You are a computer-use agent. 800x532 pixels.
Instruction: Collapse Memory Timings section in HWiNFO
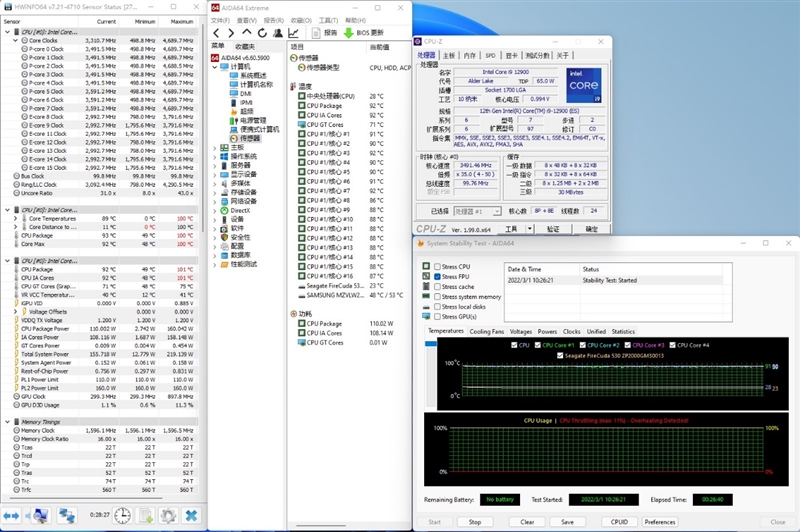[x=7, y=422]
